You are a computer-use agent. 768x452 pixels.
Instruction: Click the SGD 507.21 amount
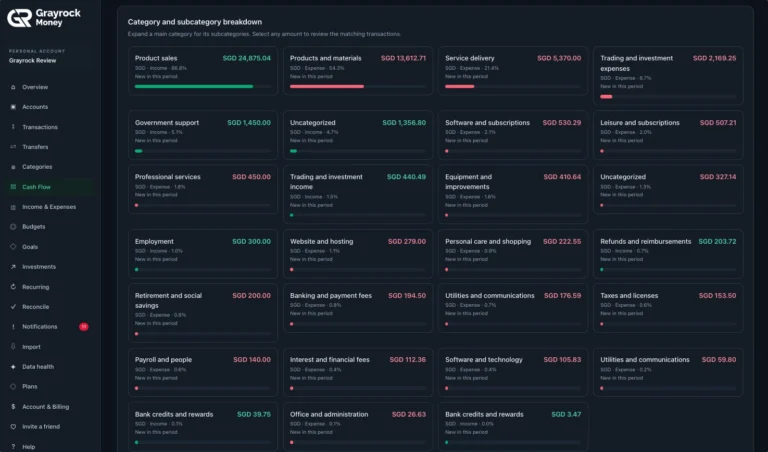718,123
